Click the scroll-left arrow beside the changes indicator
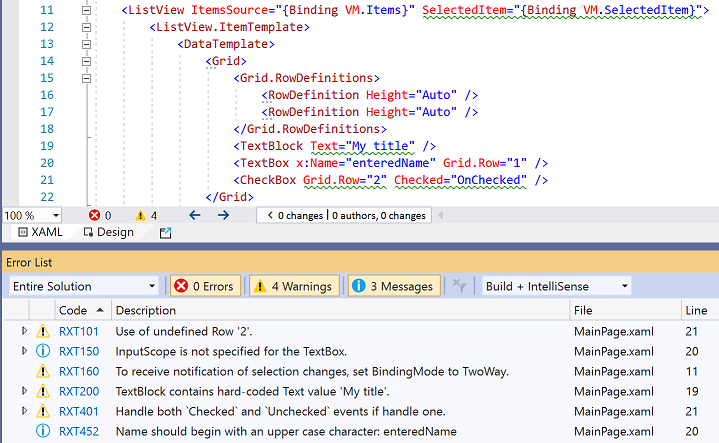719x443 pixels. point(441,215)
